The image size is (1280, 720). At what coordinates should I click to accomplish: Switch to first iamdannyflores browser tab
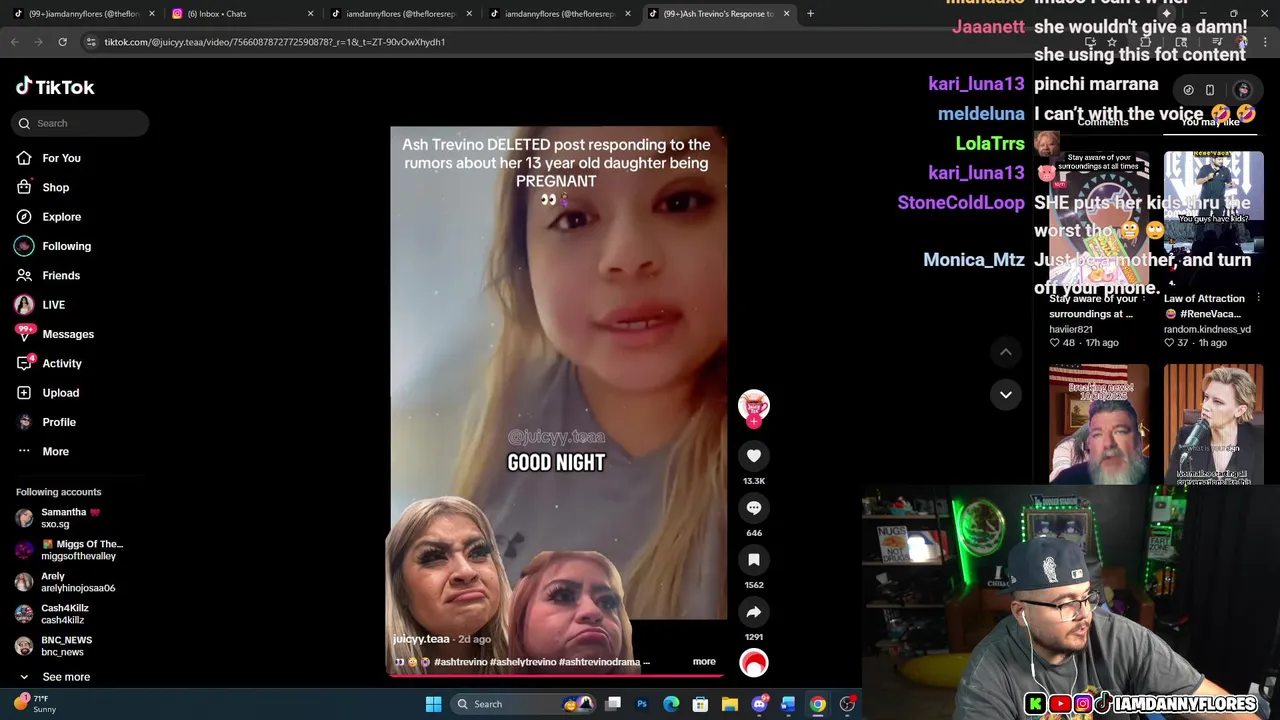80,14
